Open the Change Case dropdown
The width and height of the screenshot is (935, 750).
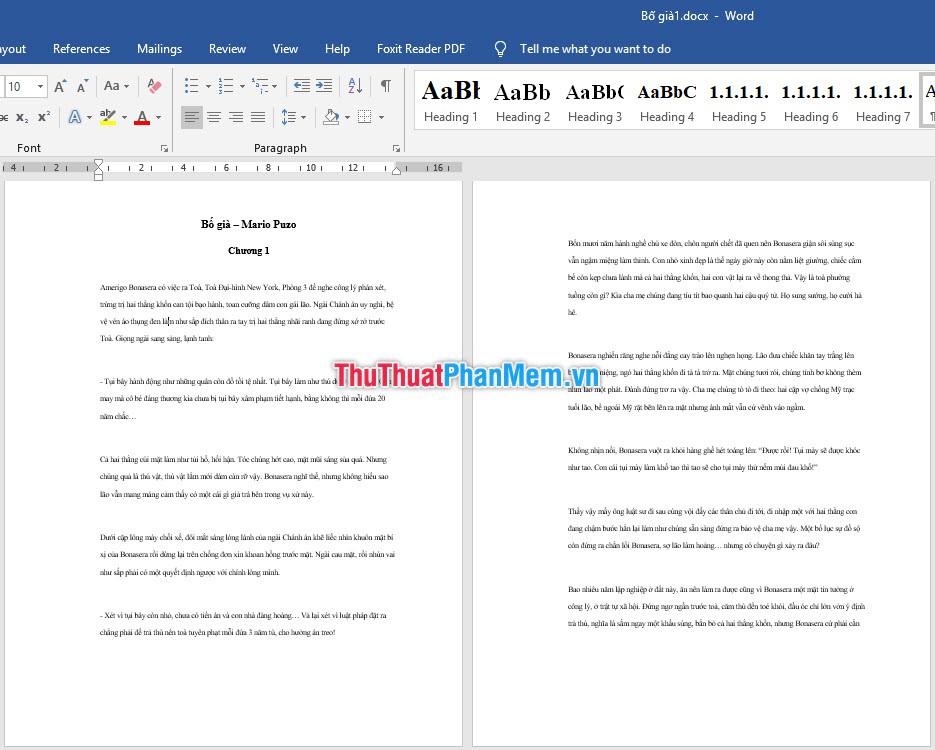coord(112,87)
